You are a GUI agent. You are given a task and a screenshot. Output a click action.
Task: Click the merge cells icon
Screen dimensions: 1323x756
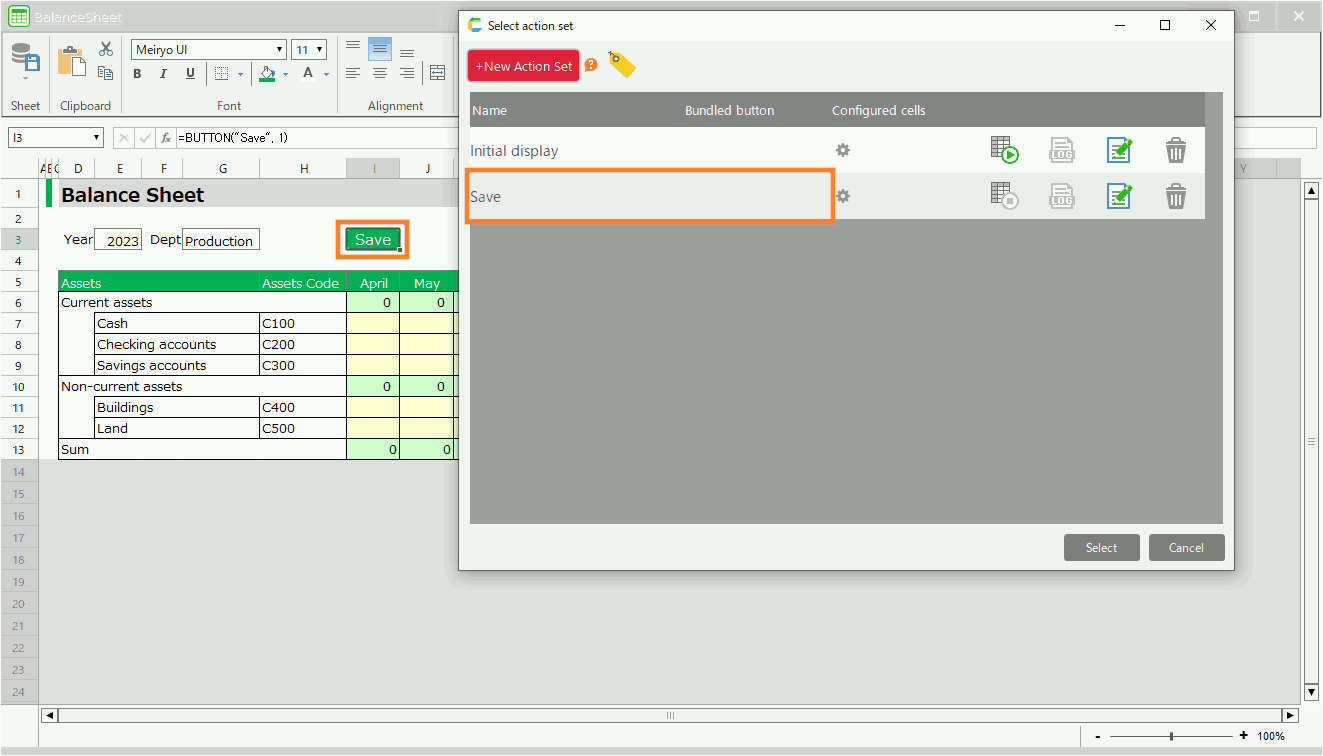(437, 73)
